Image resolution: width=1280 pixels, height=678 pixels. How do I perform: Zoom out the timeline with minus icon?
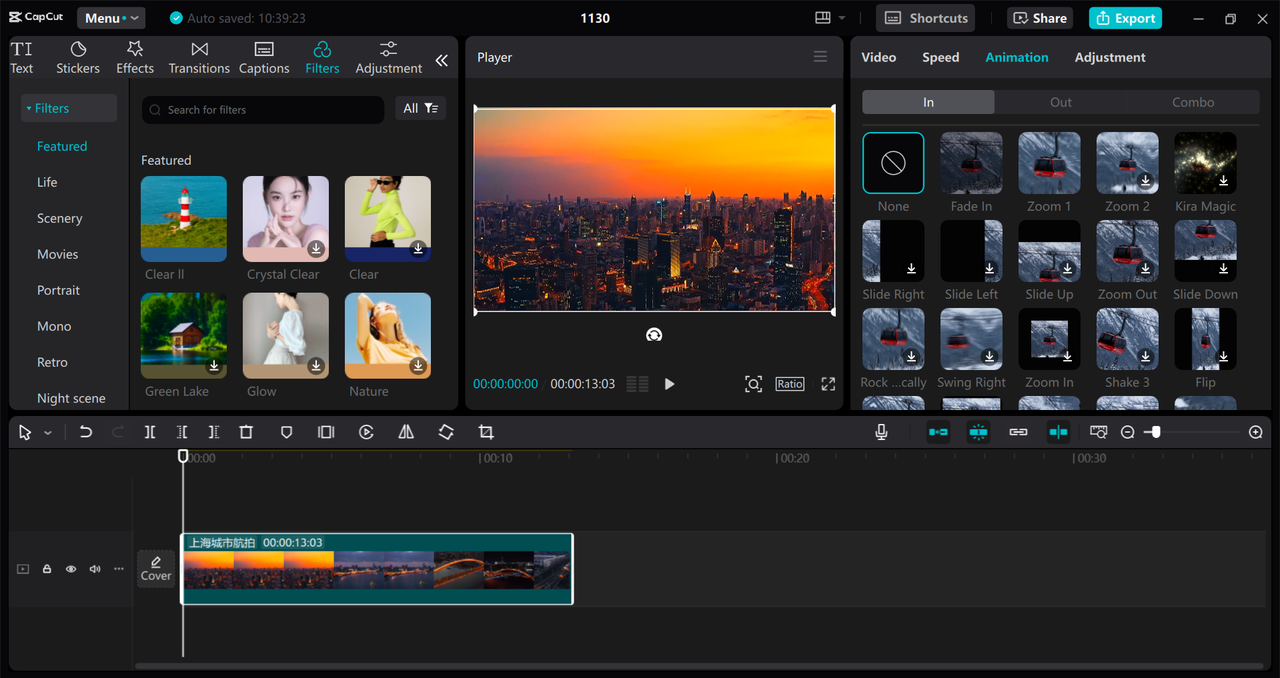point(1128,432)
